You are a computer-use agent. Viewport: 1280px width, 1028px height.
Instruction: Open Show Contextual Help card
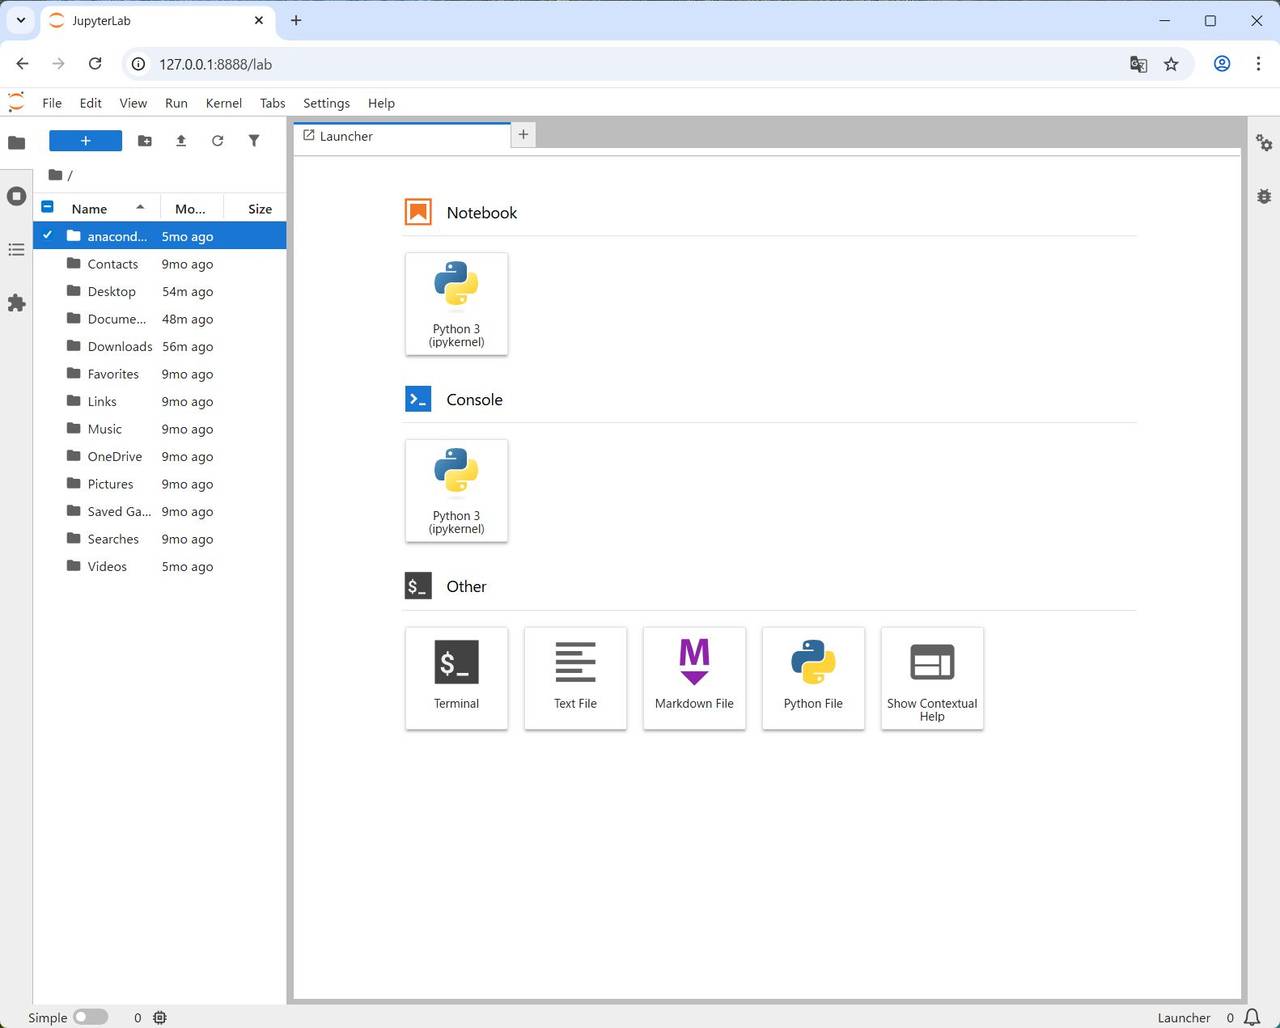pos(932,678)
